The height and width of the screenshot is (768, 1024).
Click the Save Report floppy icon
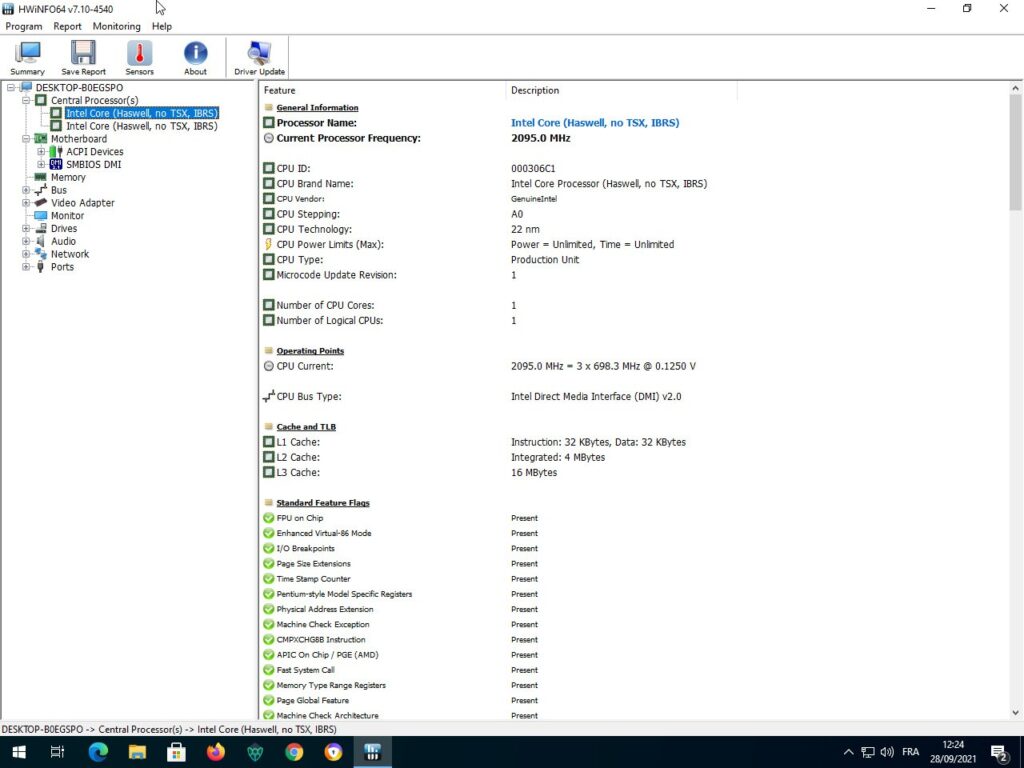click(83, 57)
